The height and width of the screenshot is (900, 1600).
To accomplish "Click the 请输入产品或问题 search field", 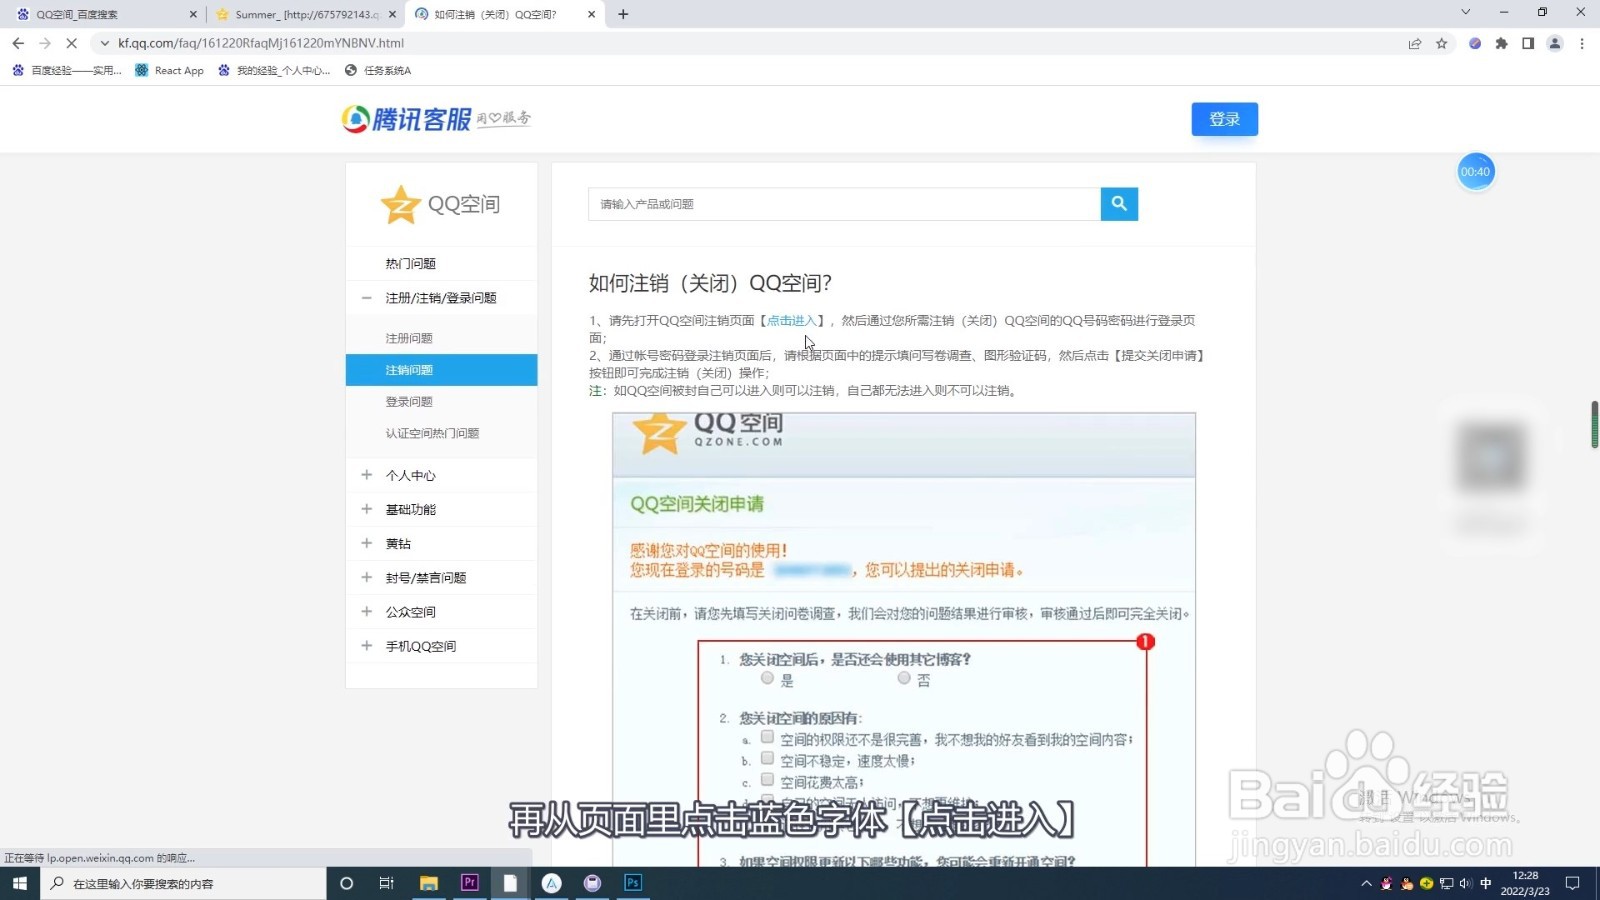I will (x=845, y=204).
